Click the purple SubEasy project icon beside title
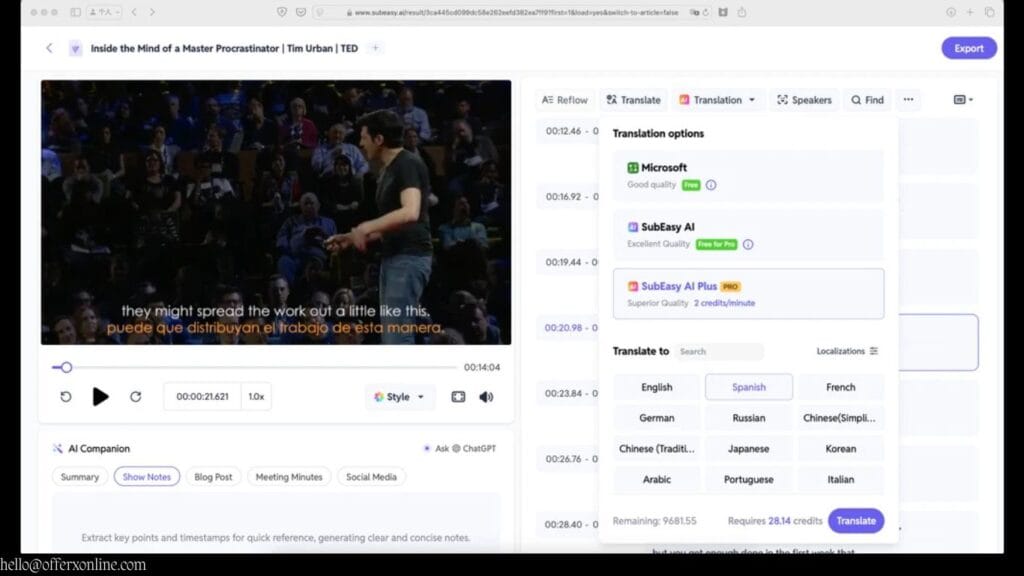The image size is (1024, 576). pos(75,48)
